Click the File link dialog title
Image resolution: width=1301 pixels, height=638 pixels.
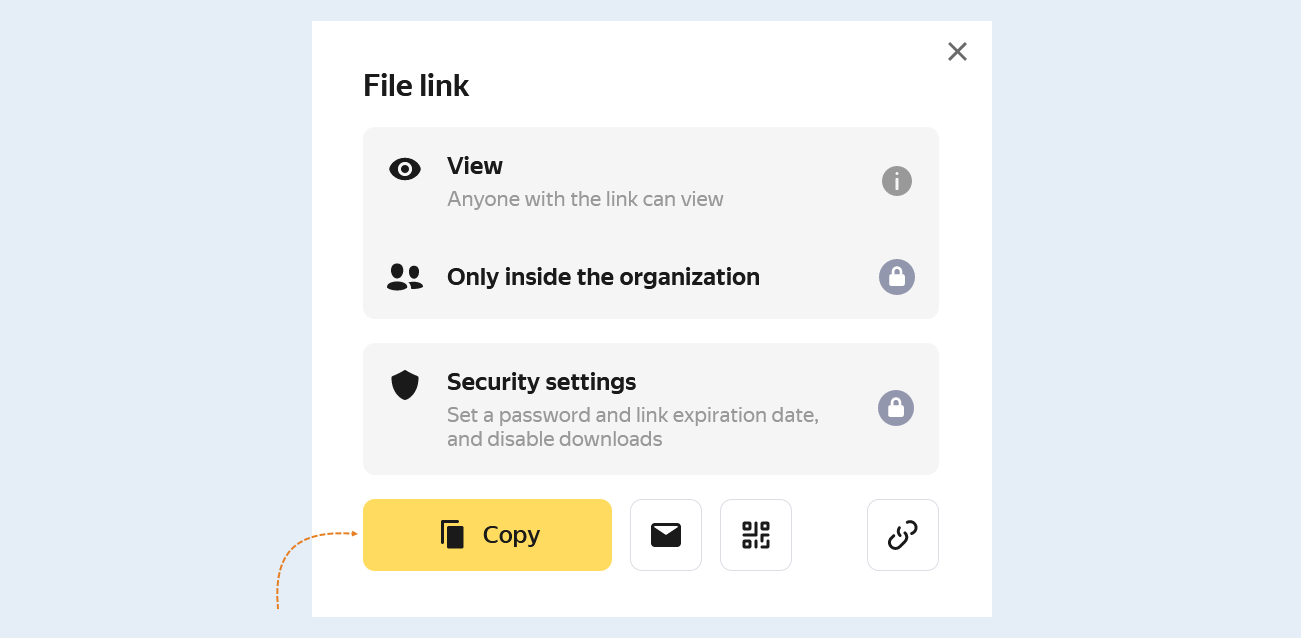pos(416,86)
